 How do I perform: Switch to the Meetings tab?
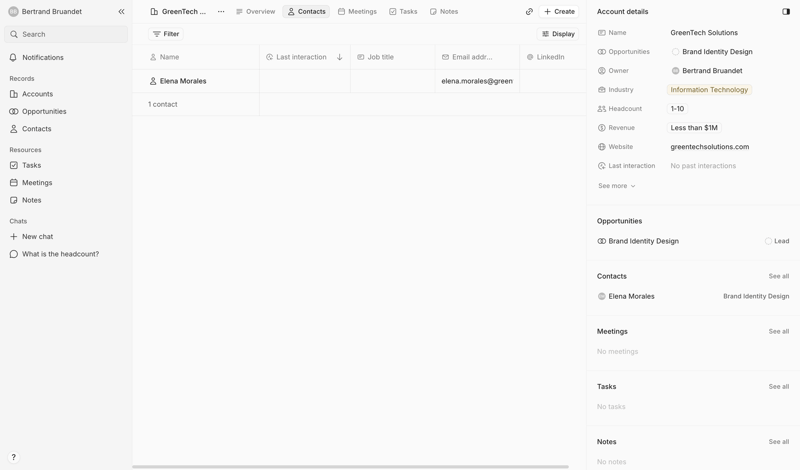(357, 11)
